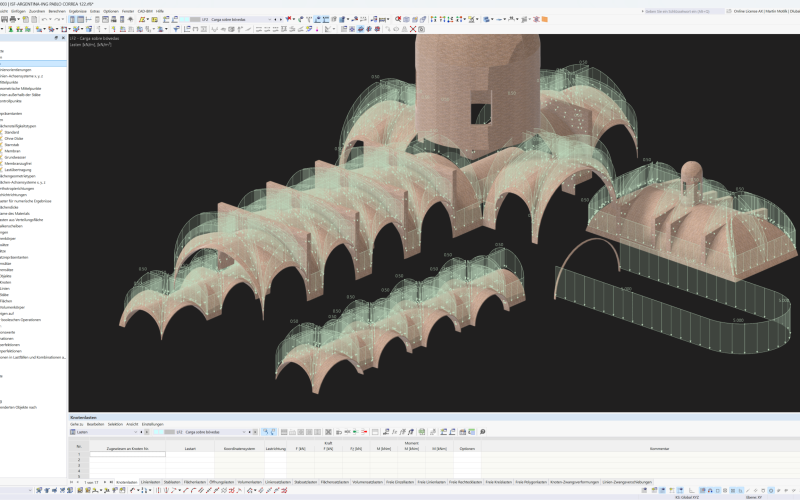This screenshot has width=800, height=500.
Task: Open the Ergebnisse menu
Action: (x=78, y=11)
